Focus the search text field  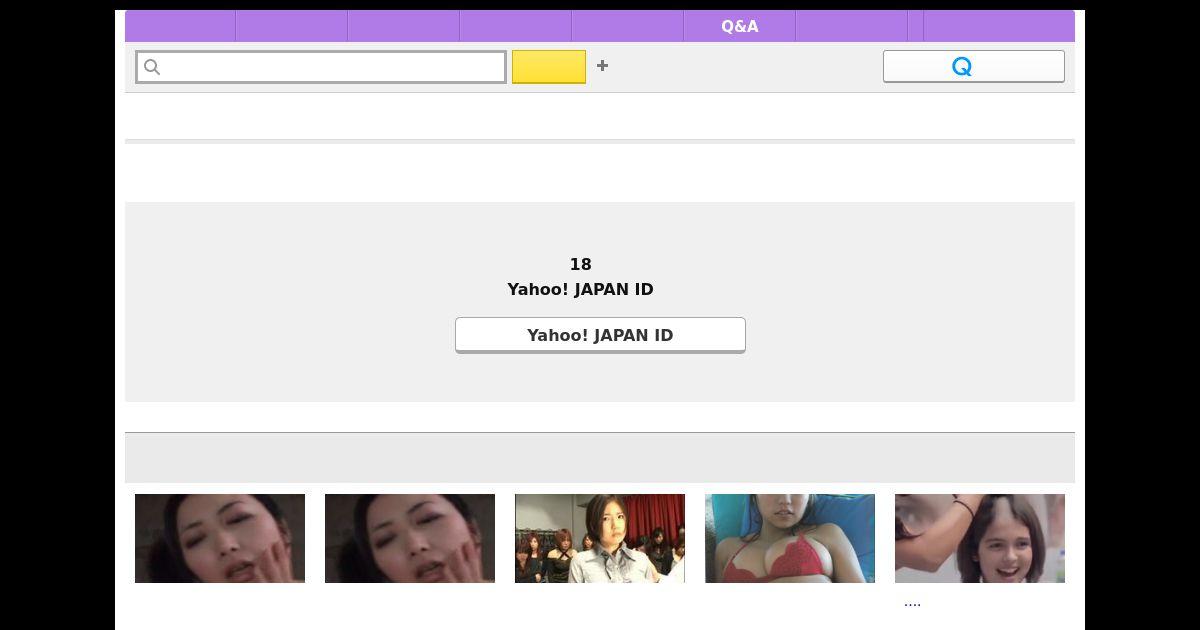(x=321, y=67)
